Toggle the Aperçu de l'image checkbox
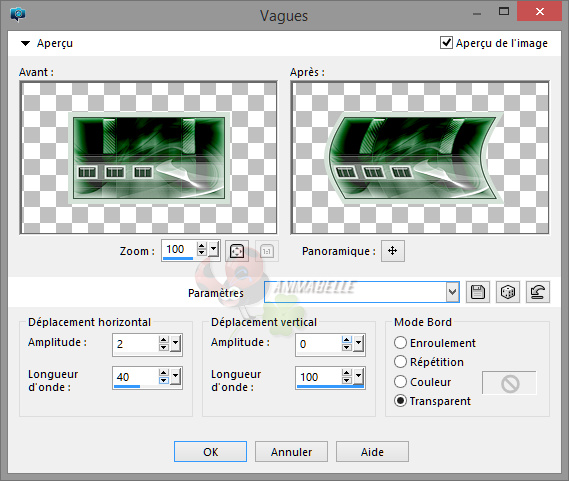The width and height of the screenshot is (569, 481). coord(446,43)
